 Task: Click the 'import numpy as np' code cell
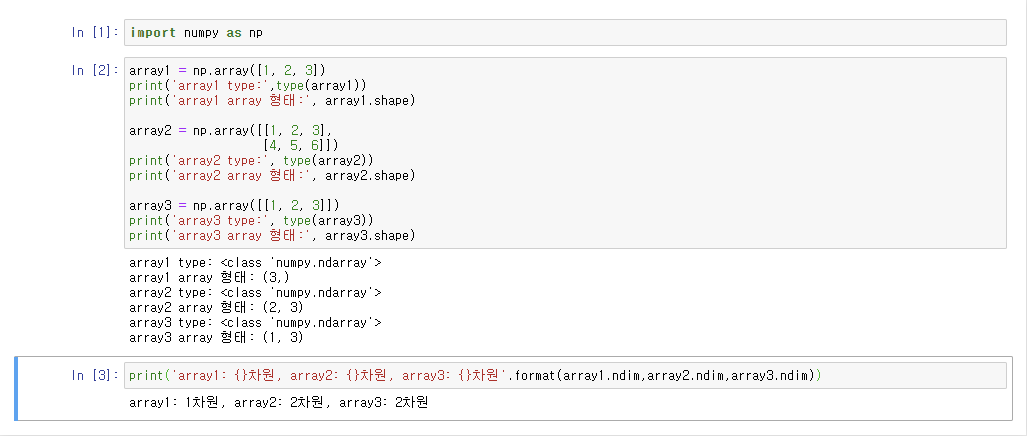pos(565,32)
